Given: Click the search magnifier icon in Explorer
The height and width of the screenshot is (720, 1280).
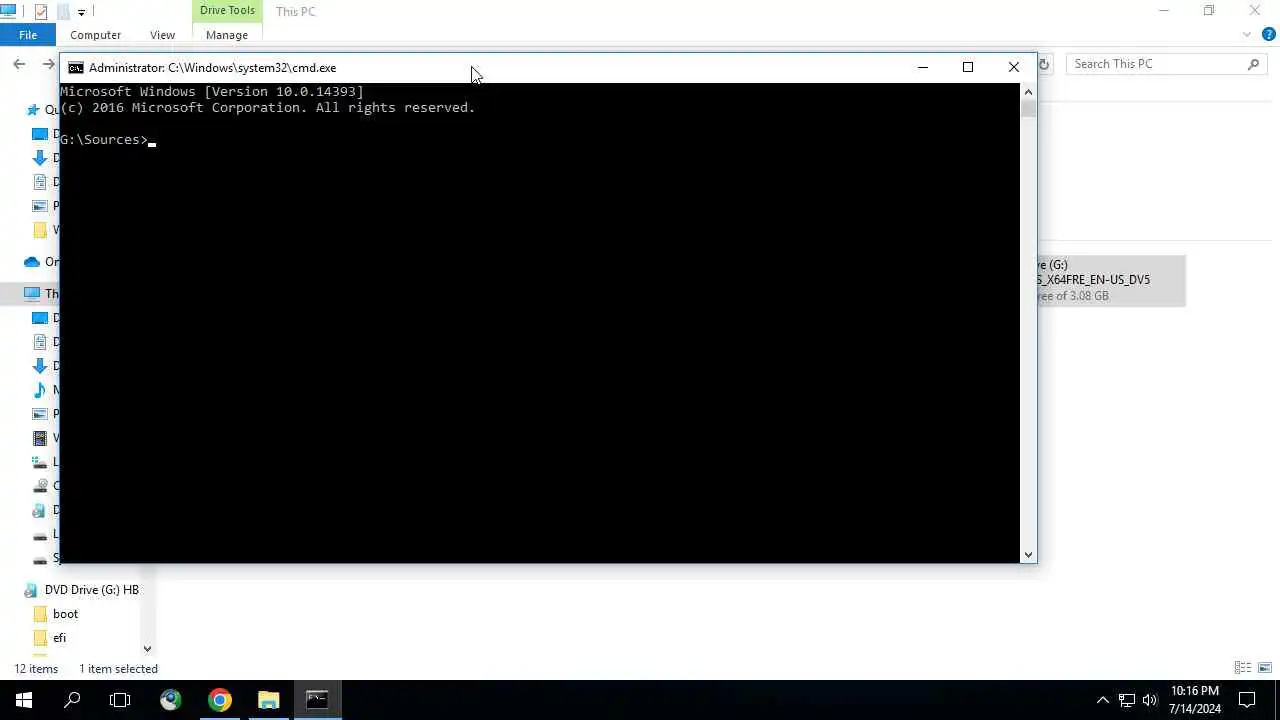Looking at the screenshot, I should (1253, 64).
